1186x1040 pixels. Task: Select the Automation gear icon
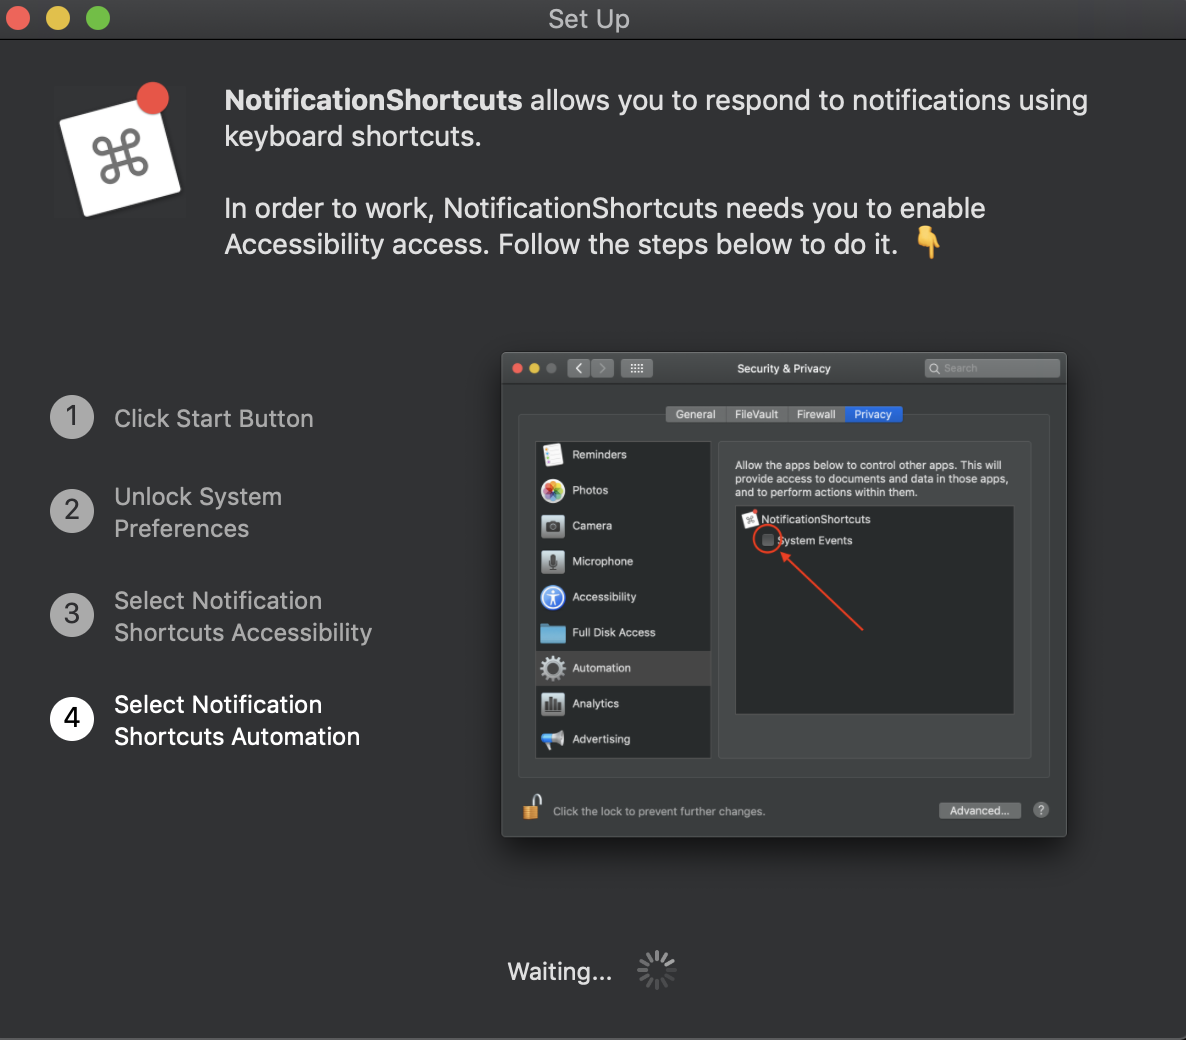(x=553, y=668)
